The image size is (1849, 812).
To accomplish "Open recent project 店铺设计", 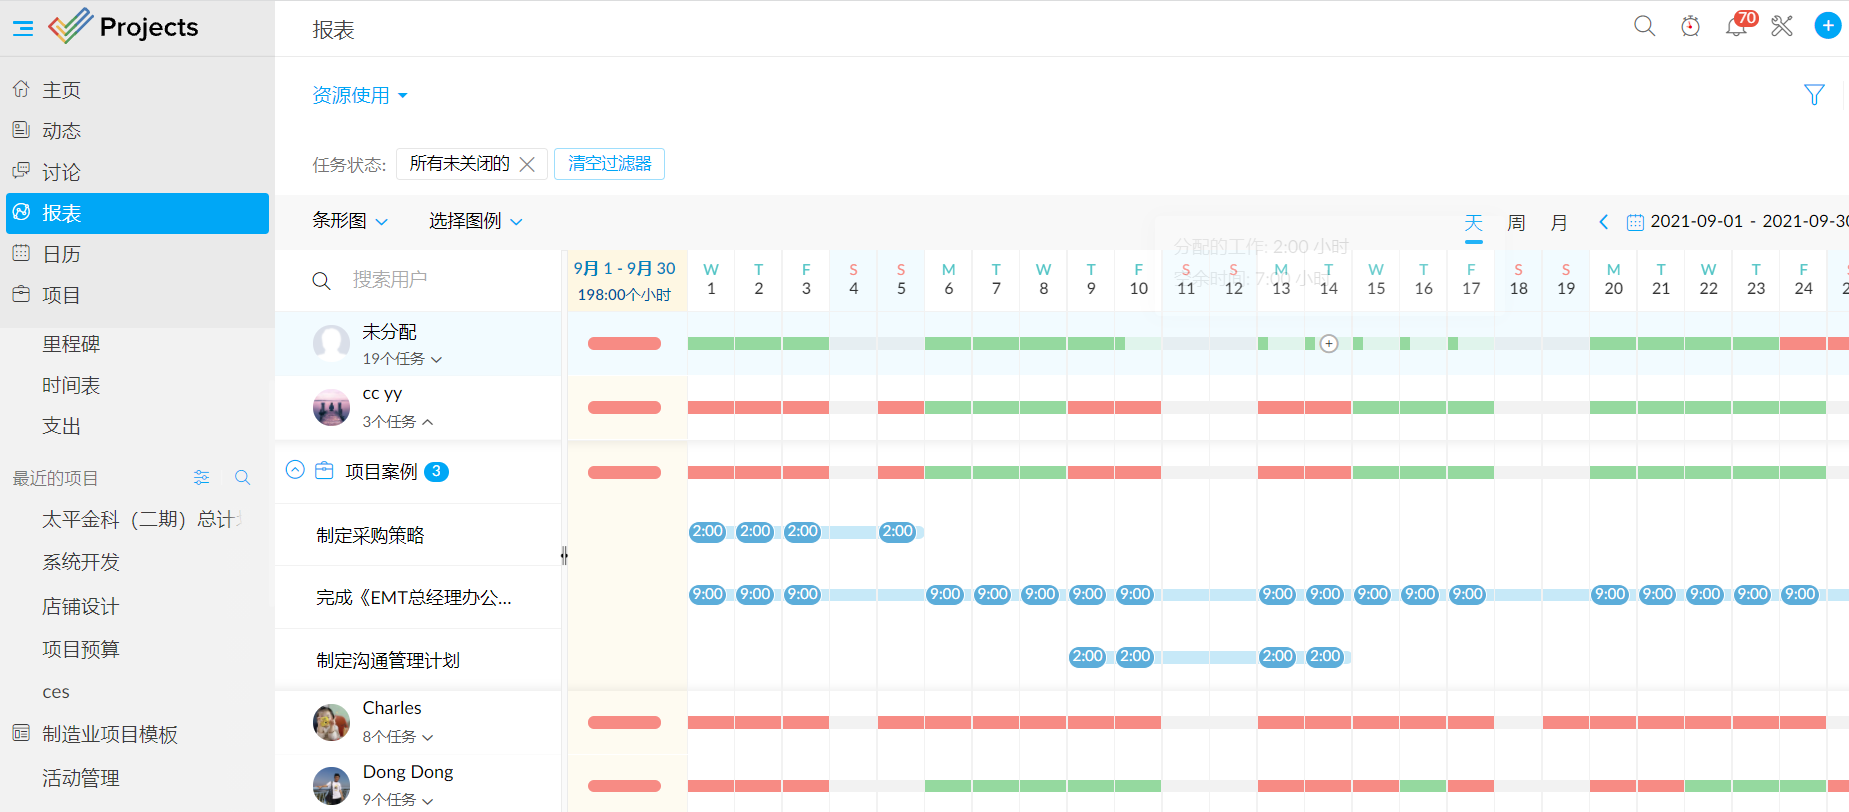I will 81,606.
